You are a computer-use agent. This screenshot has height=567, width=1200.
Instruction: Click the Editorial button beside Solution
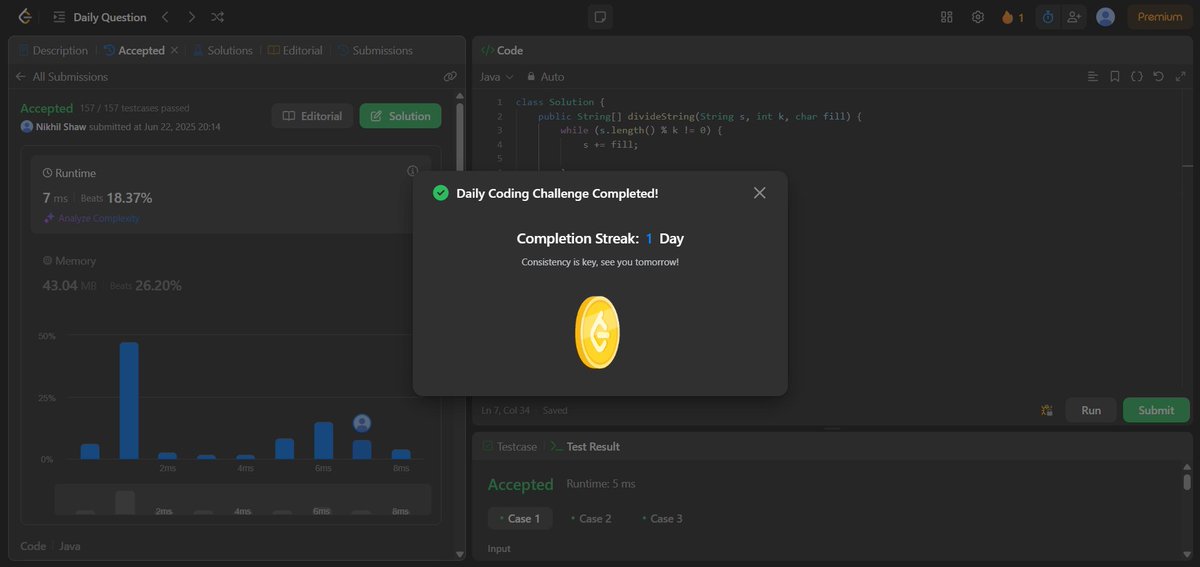click(x=312, y=116)
